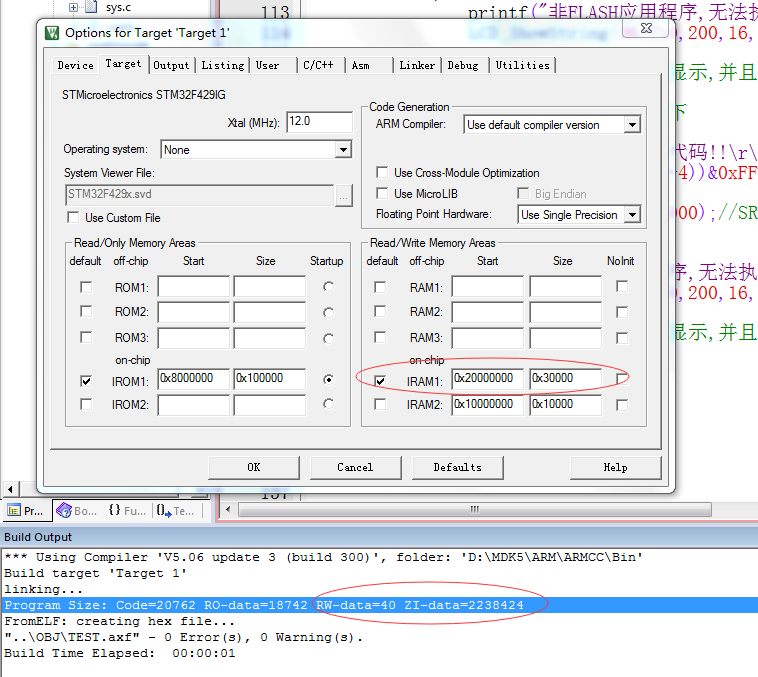Click the Xtal (MHz) input field
Viewport: 758px width, 677px height.
click(319, 121)
